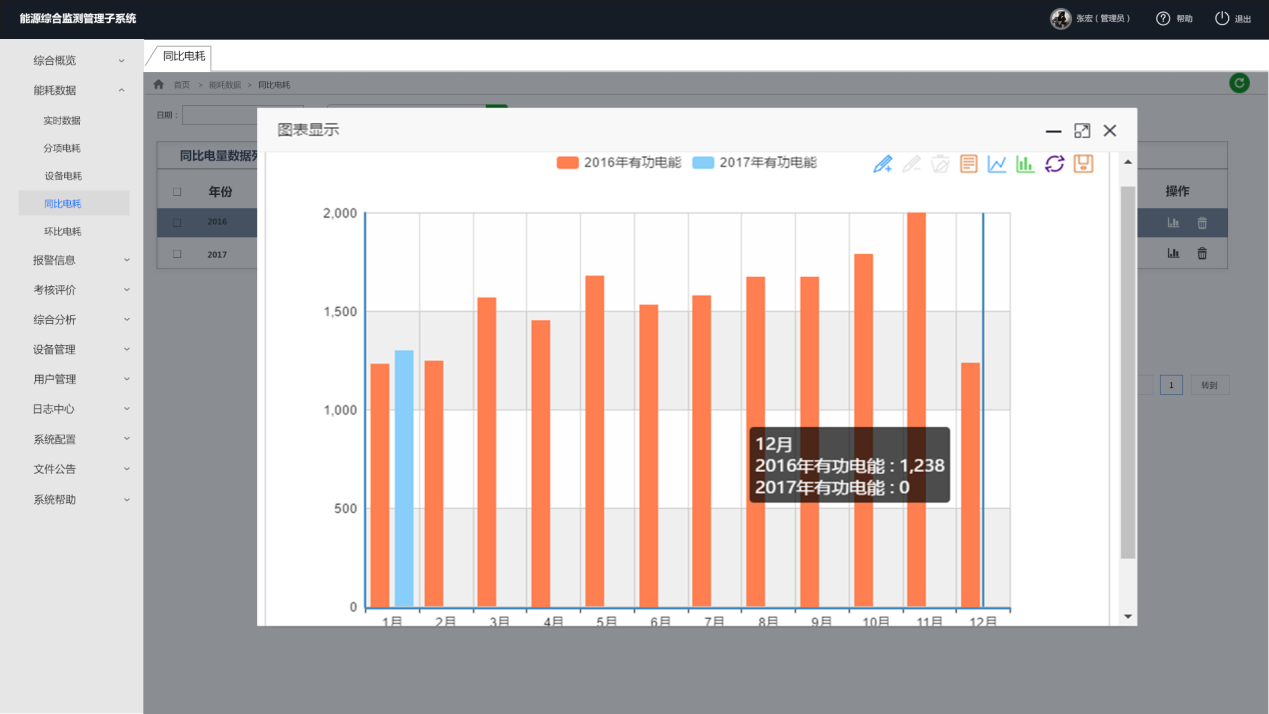Toggle the select-all header checkbox
Screen dimensions: 1269x714
(x=177, y=192)
